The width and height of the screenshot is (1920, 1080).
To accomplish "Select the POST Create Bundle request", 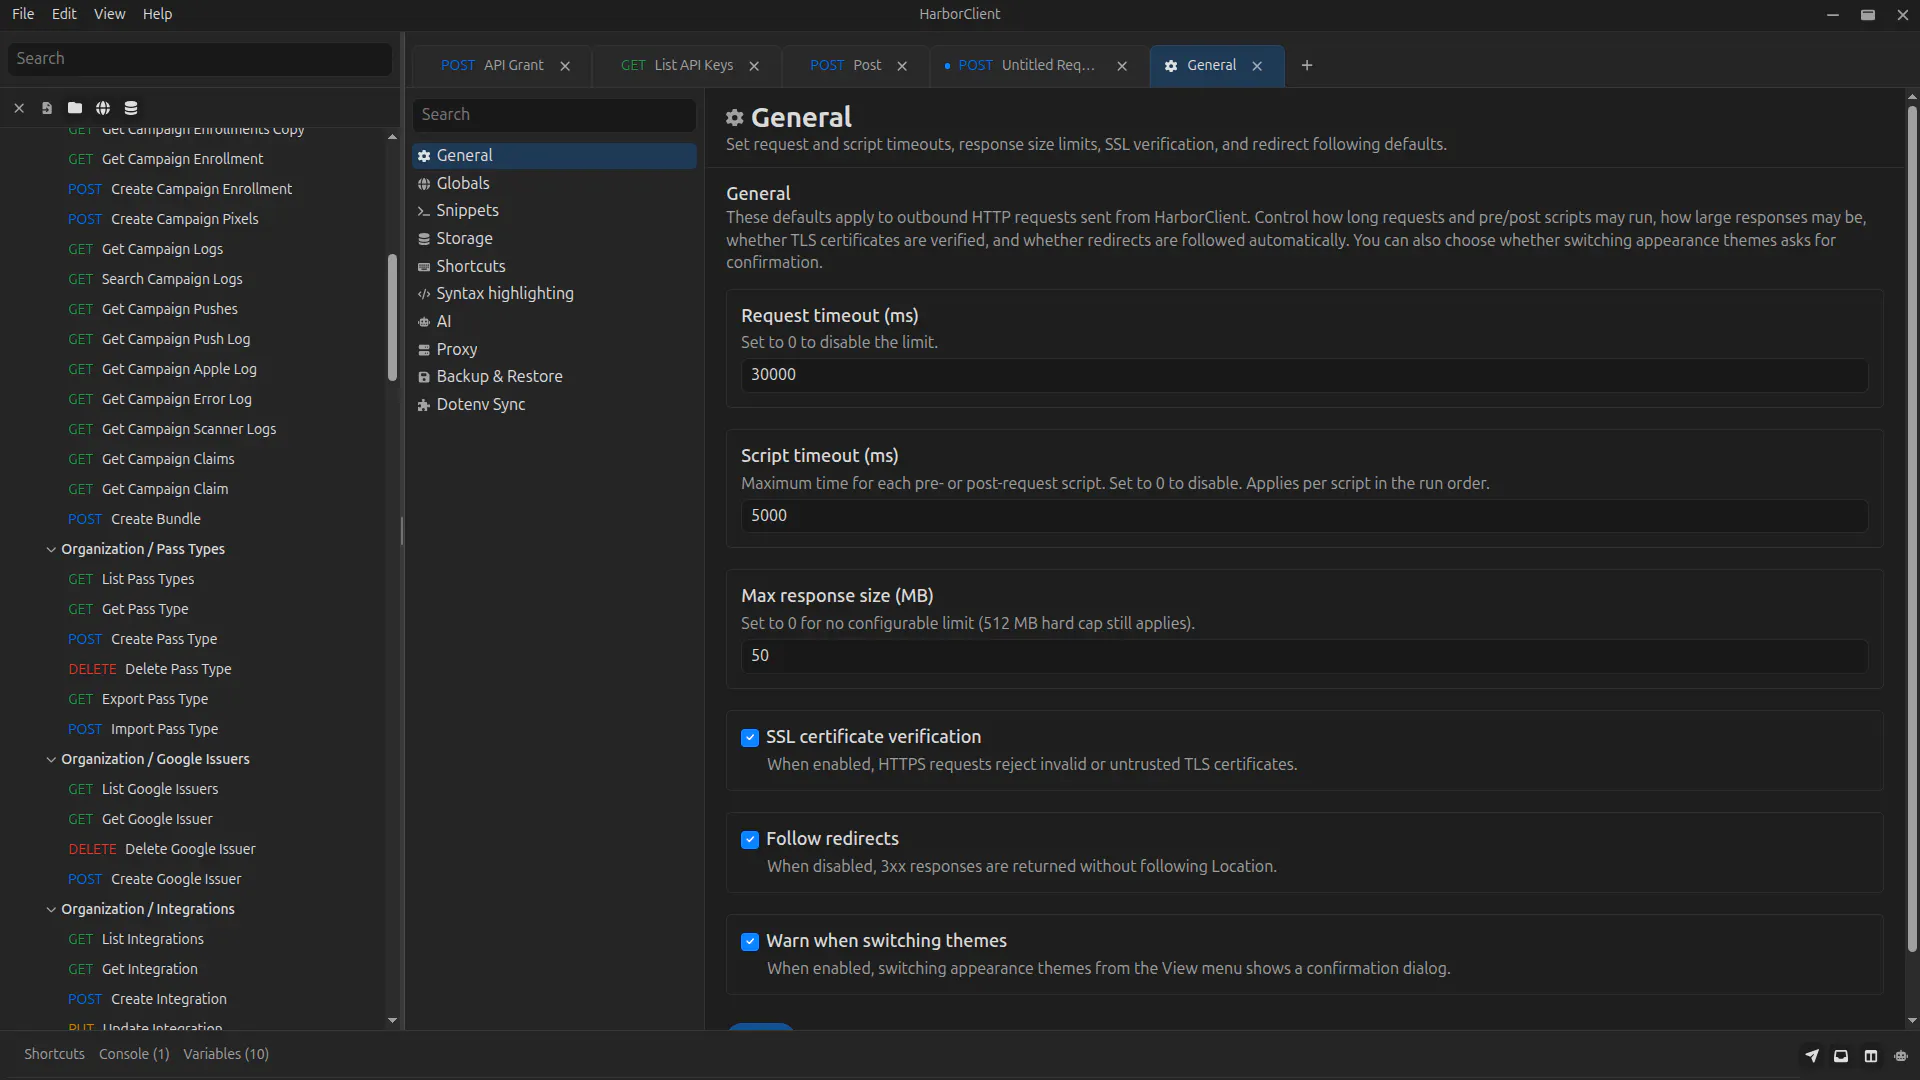I will point(134,519).
